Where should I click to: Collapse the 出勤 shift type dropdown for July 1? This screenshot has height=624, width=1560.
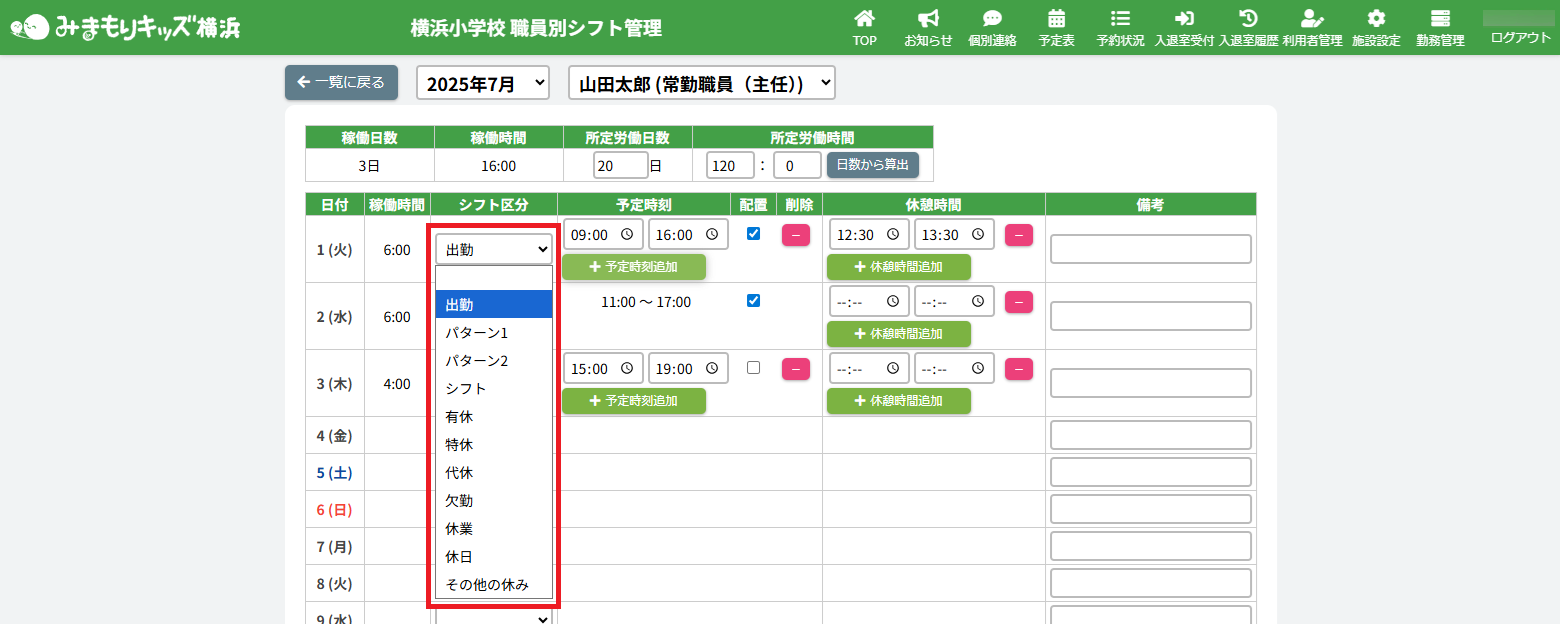(494, 249)
